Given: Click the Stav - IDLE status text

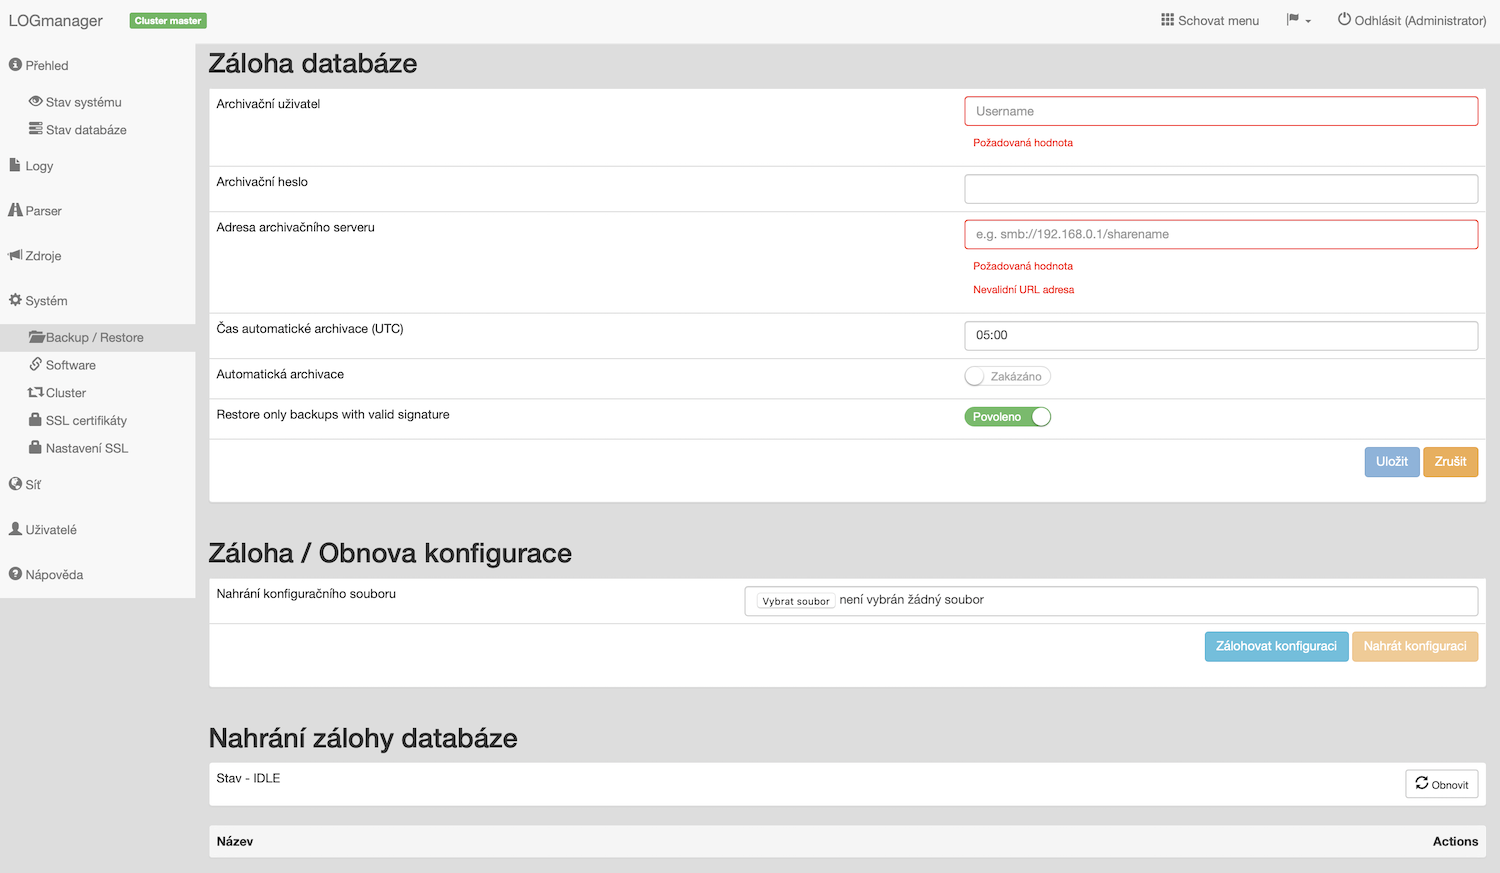Looking at the screenshot, I should tap(248, 778).
